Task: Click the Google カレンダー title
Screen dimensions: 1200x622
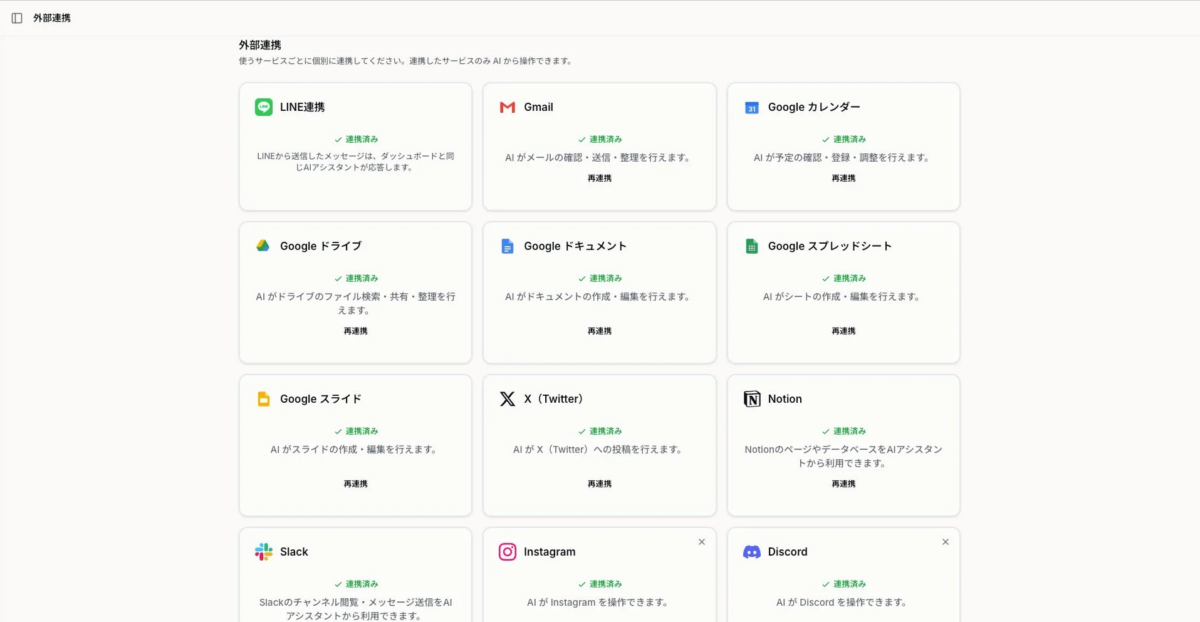Action: [814, 107]
